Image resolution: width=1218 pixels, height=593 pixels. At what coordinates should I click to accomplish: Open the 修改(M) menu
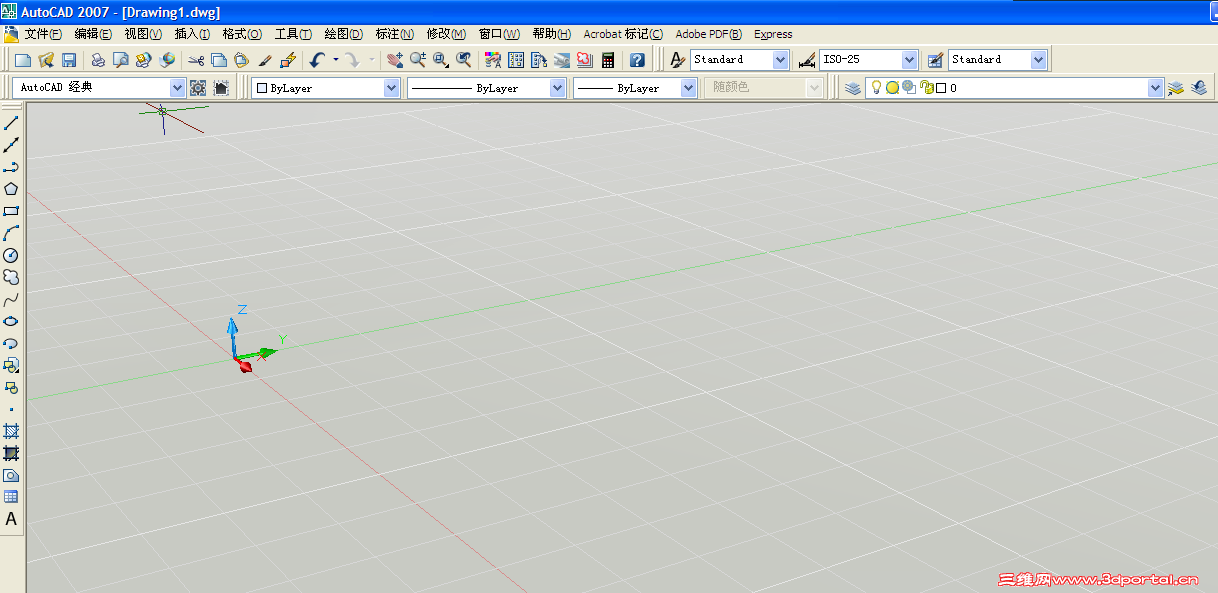[446, 34]
